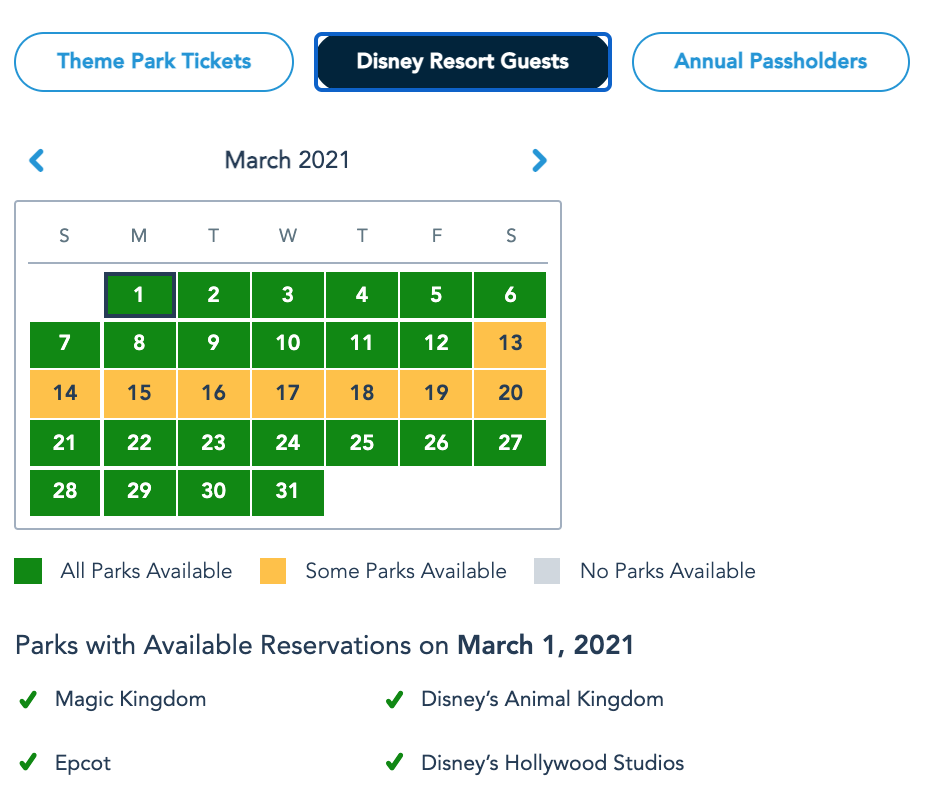Click gray No Parks Available legend swatch
Image resolution: width=946 pixels, height=802 pixels.
(547, 571)
